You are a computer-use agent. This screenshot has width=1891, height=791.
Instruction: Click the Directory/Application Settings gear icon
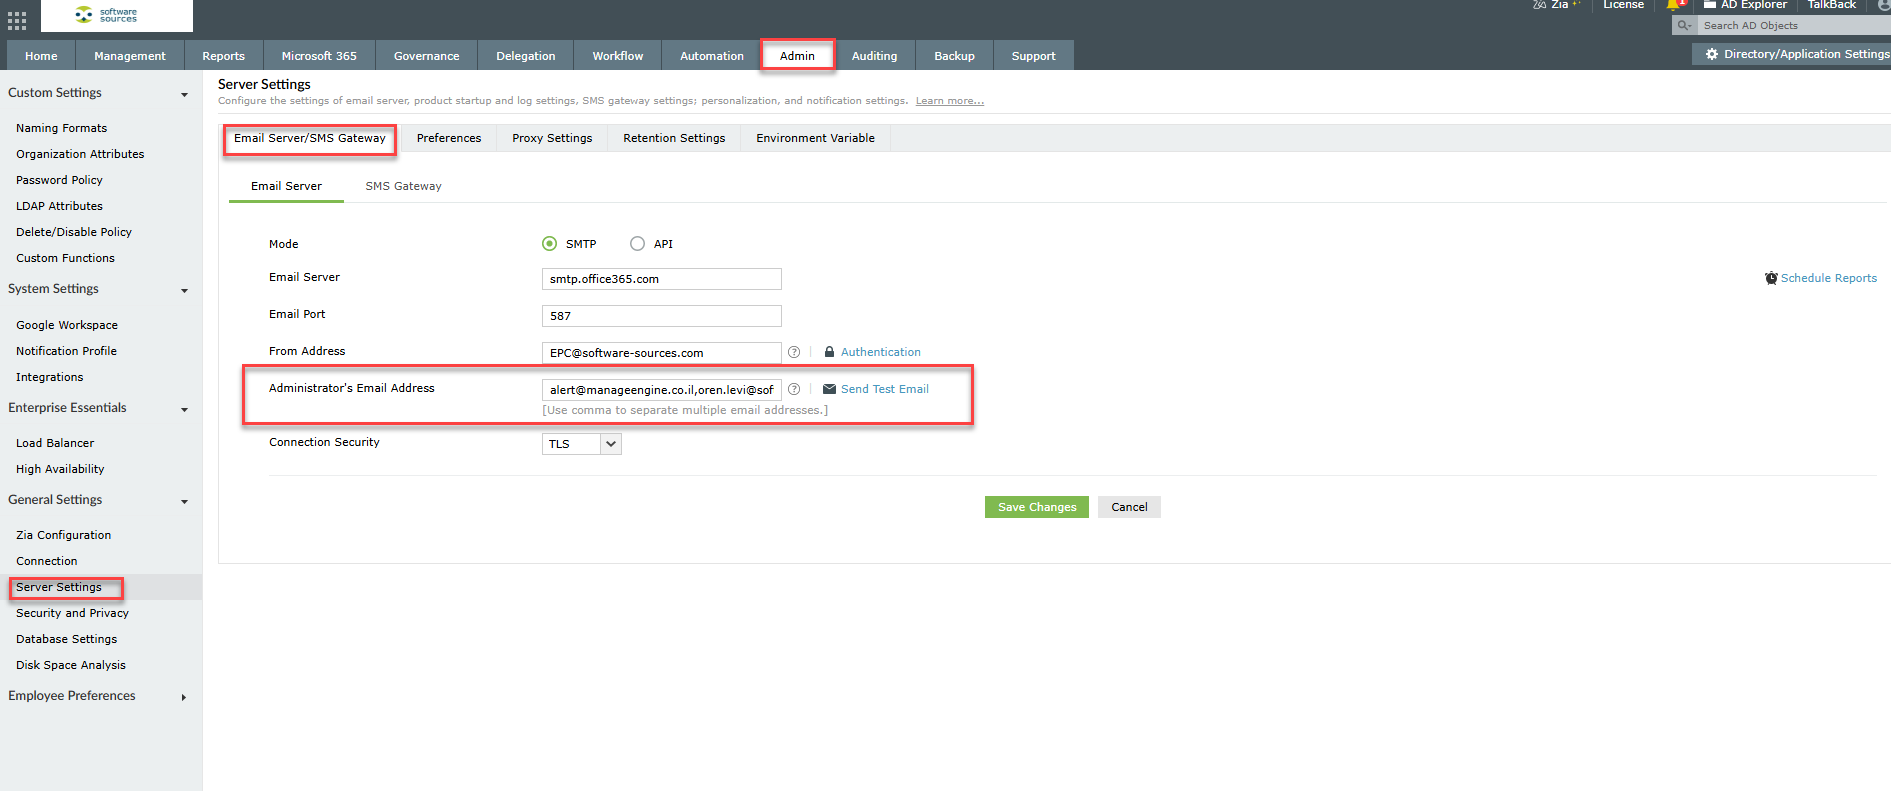[x=1711, y=54]
